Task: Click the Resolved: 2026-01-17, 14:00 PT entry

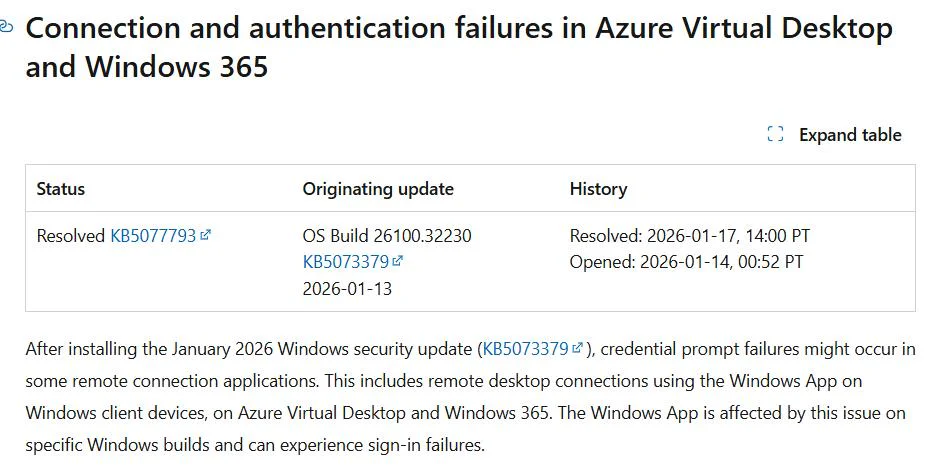Action: [689, 237]
